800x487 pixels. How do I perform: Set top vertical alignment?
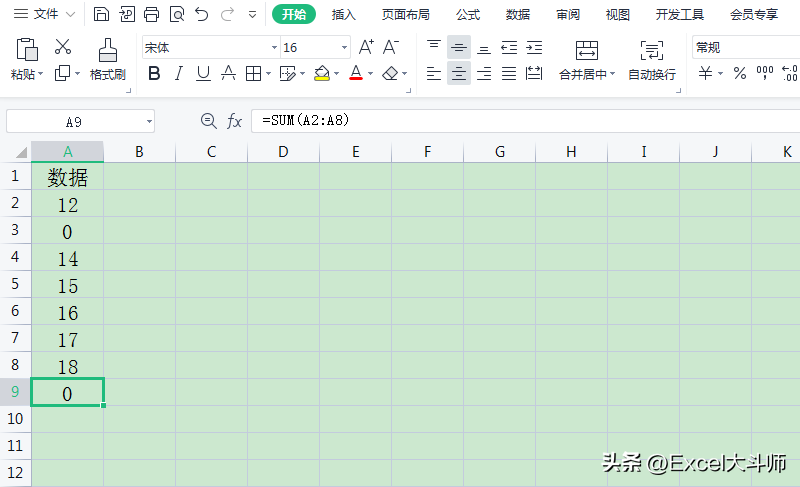[x=434, y=47]
